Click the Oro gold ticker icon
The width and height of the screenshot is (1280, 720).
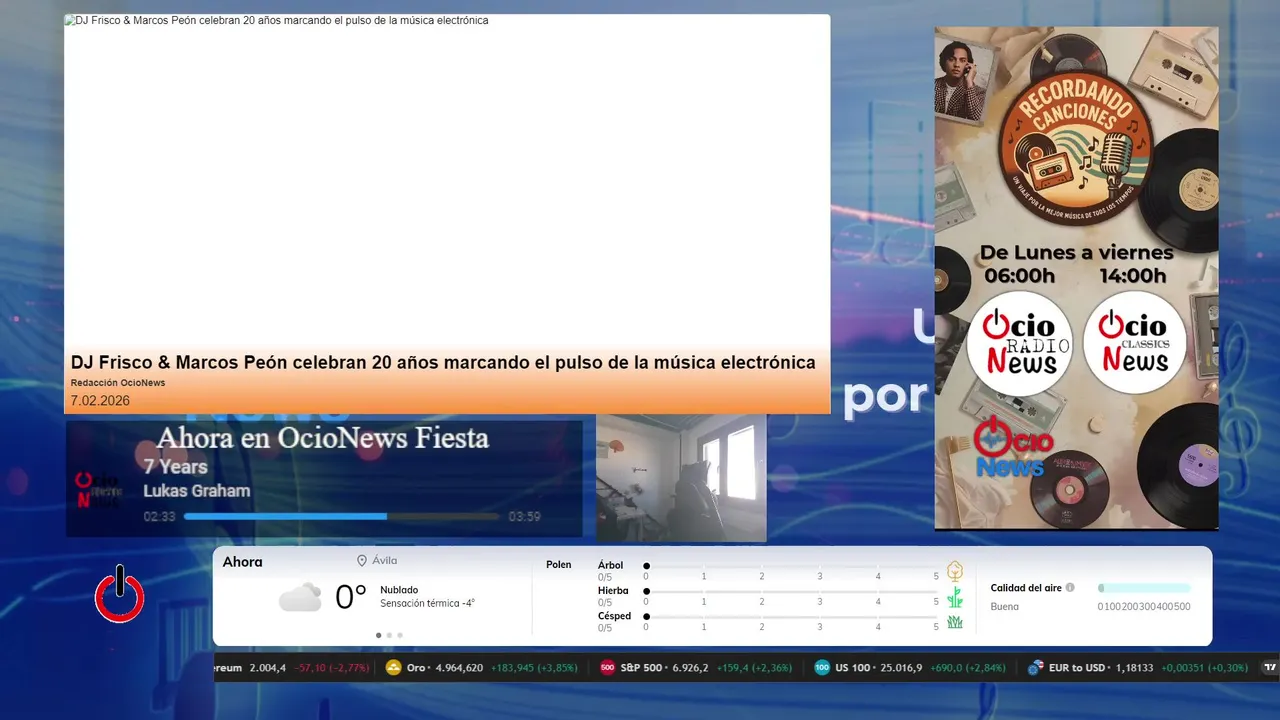[x=394, y=668]
